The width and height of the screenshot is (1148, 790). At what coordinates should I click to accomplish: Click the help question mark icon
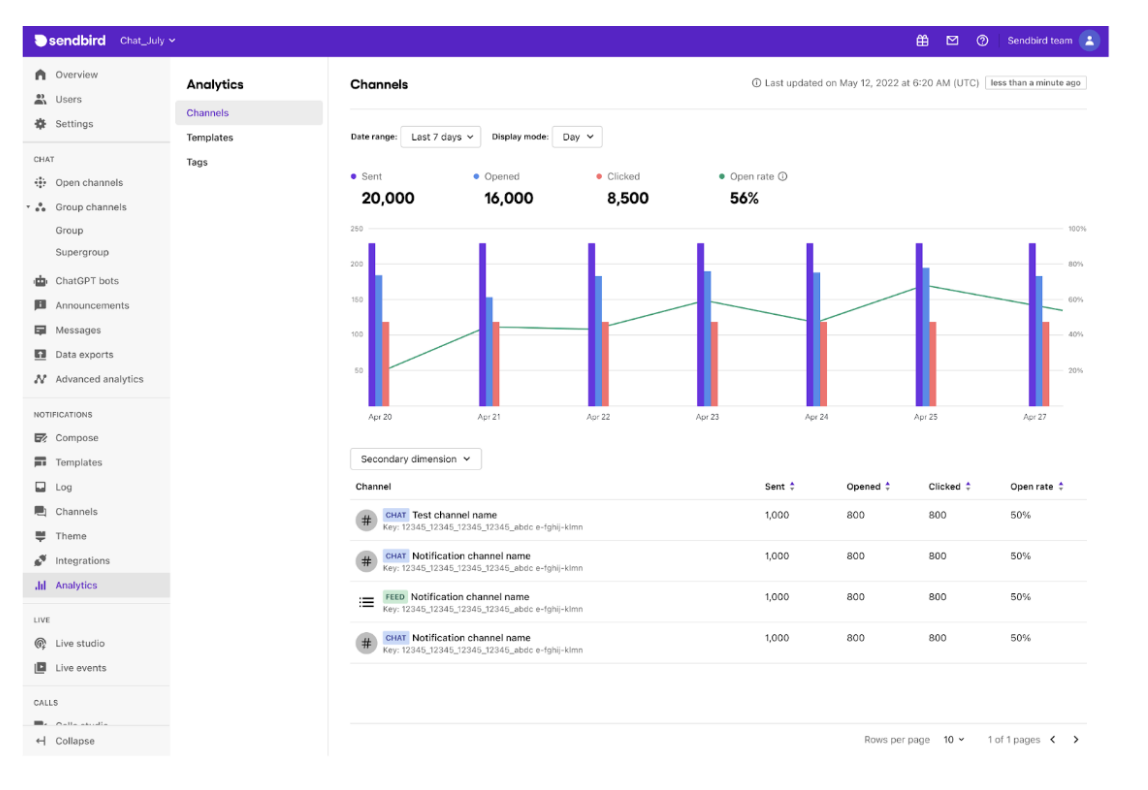point(982,41)
